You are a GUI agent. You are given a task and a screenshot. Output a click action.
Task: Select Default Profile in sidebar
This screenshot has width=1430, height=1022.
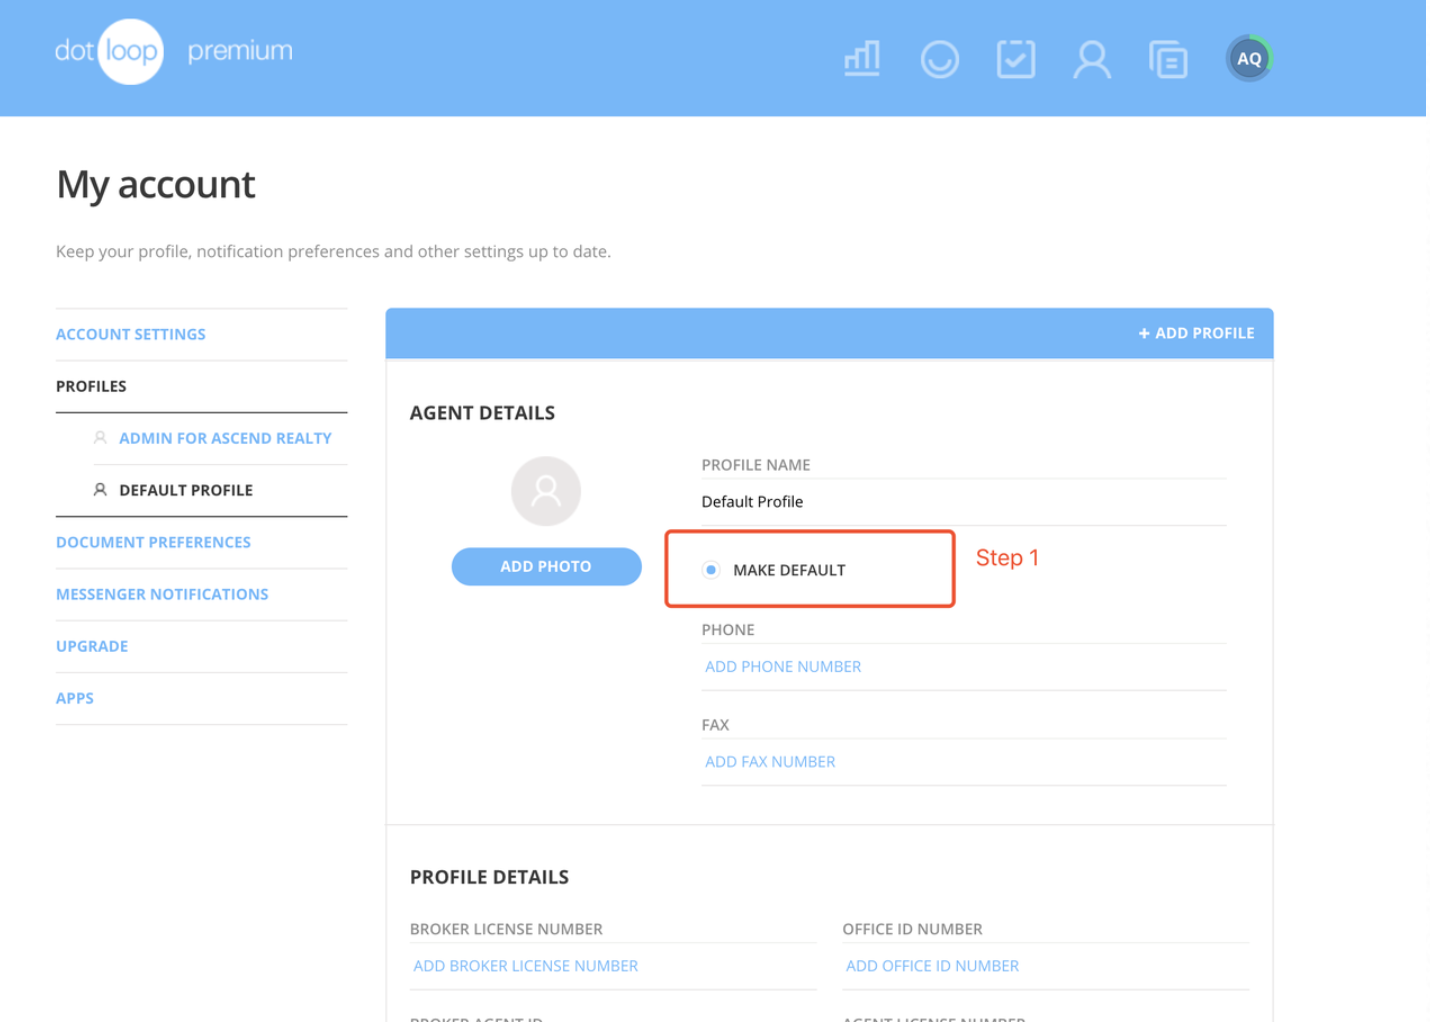pos(186,490)
